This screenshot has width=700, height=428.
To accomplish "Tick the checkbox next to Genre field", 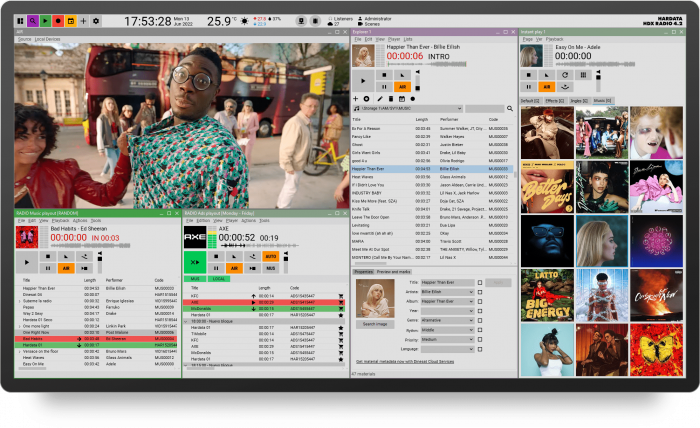I will click(480, 320).
